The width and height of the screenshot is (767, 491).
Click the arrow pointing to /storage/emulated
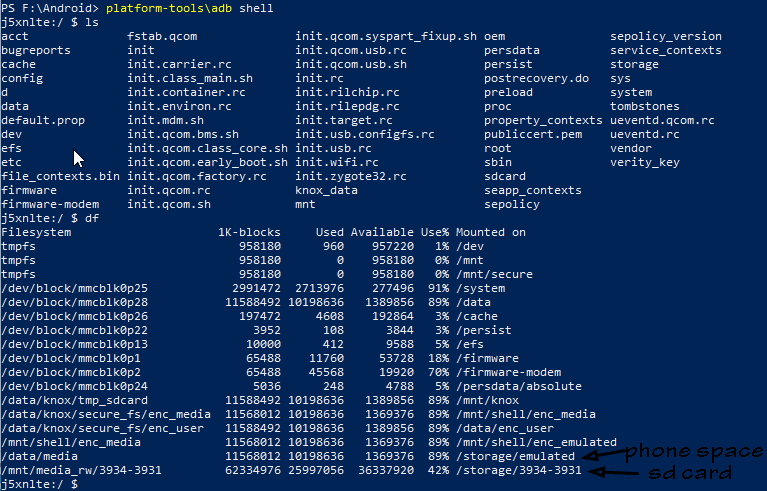point(602,455)
